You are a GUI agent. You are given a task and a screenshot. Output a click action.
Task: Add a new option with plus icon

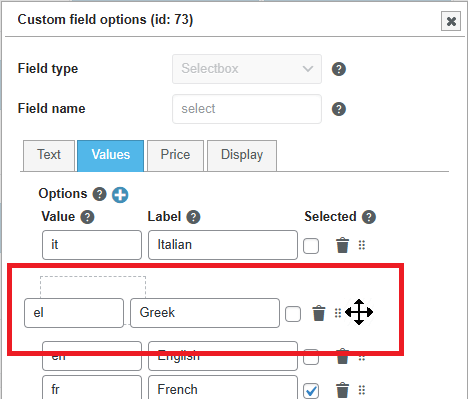pyautogui.click(x=120, y=195)
